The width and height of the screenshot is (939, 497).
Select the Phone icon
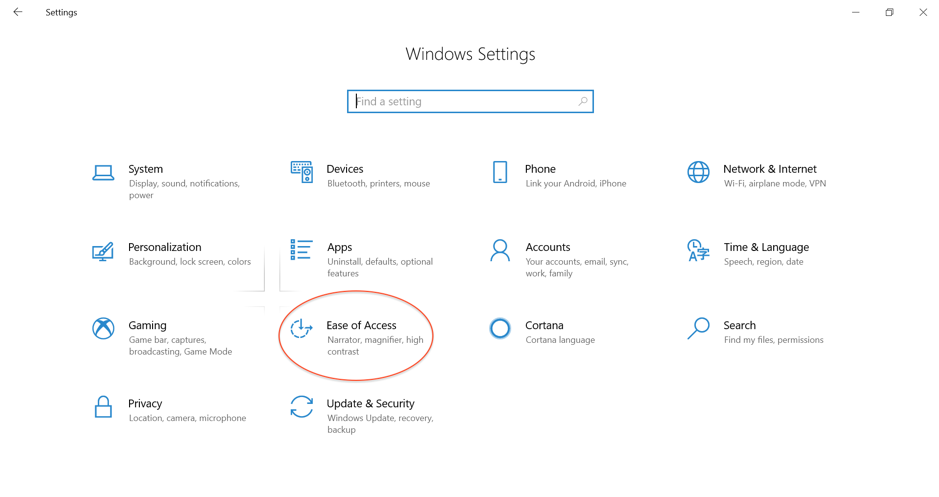(x=500, y=172)
